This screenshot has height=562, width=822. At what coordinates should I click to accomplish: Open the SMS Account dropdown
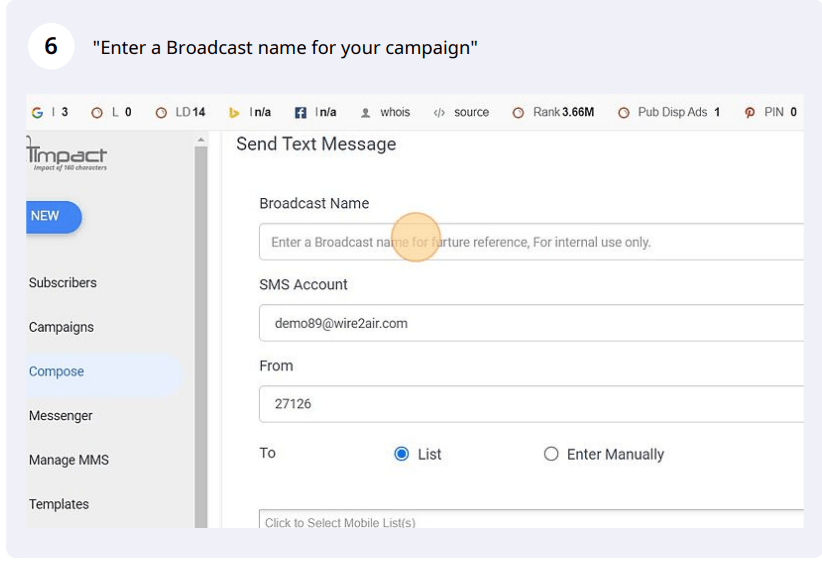click(x=531, y=323)
